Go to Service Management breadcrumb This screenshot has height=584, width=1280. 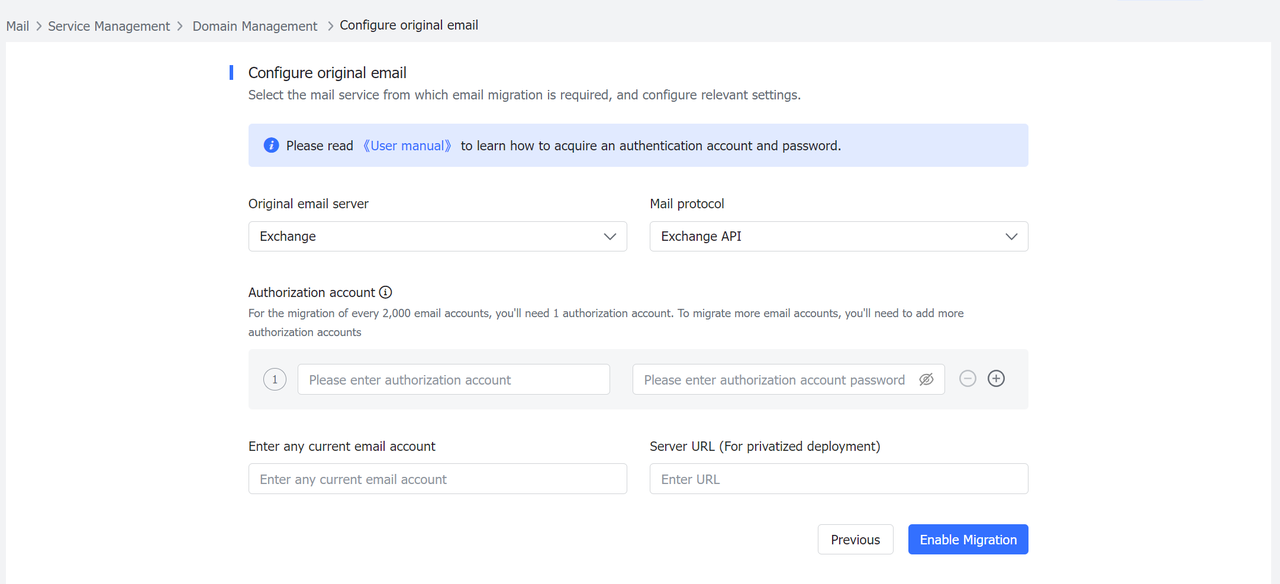coord(109,26)
